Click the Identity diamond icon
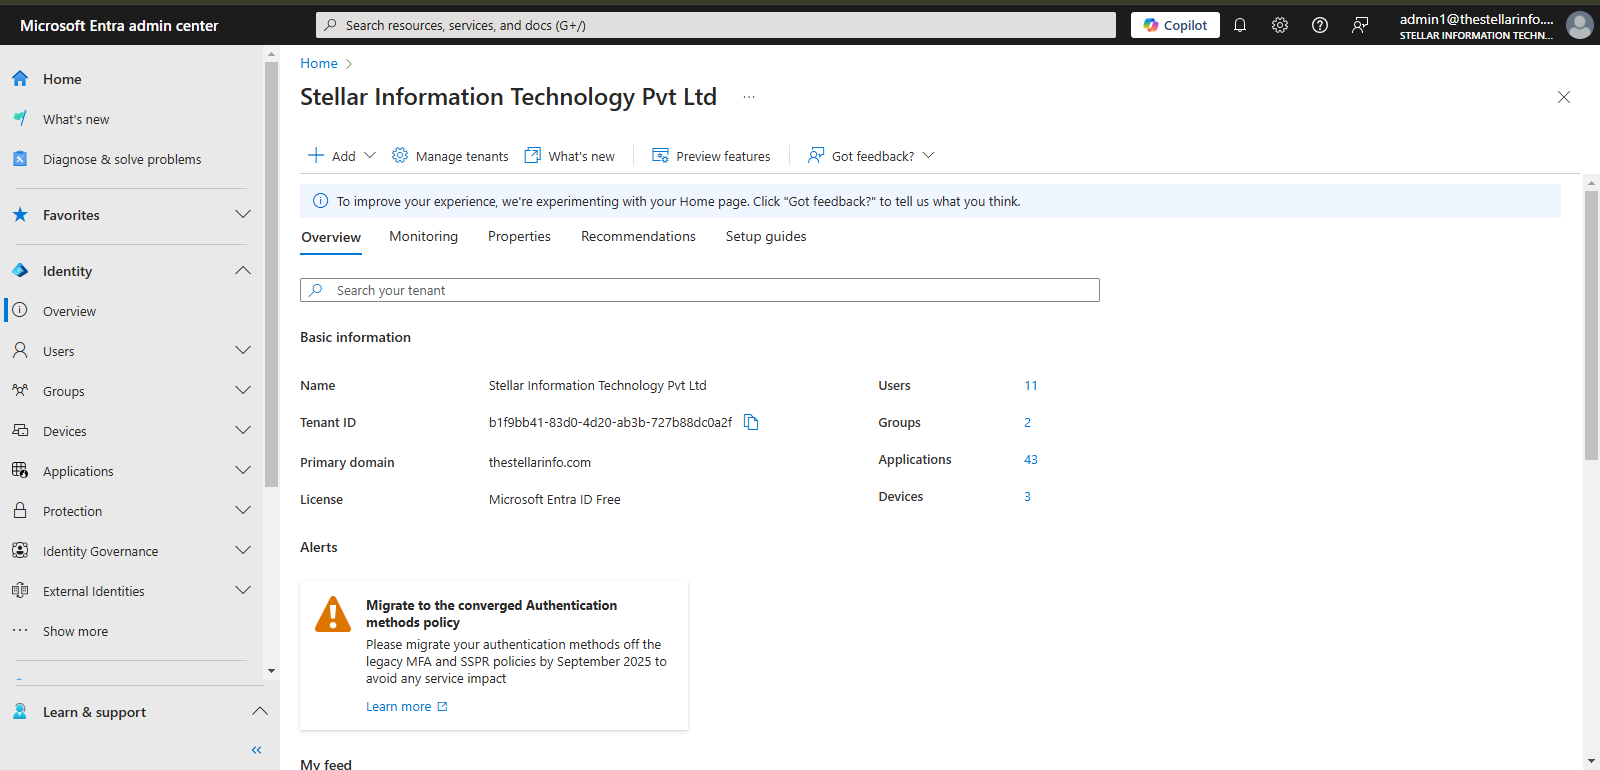 tap(20, 270)
